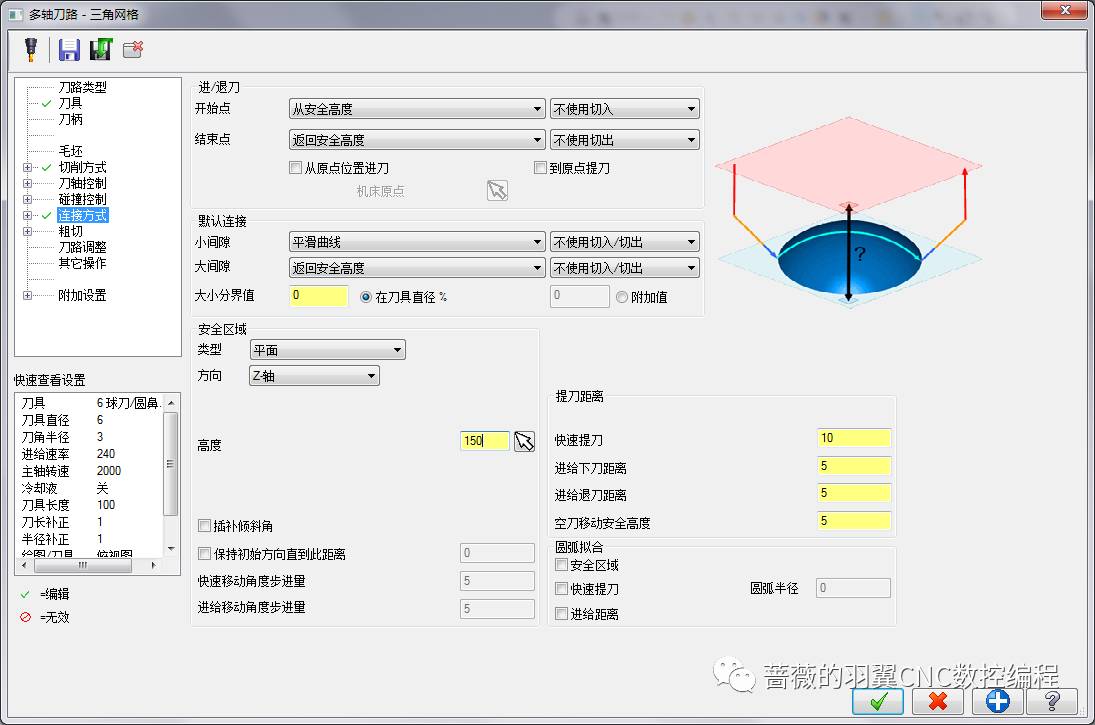
Task: Select 刀柄 in tree
Action: click(x=71, y=119)
